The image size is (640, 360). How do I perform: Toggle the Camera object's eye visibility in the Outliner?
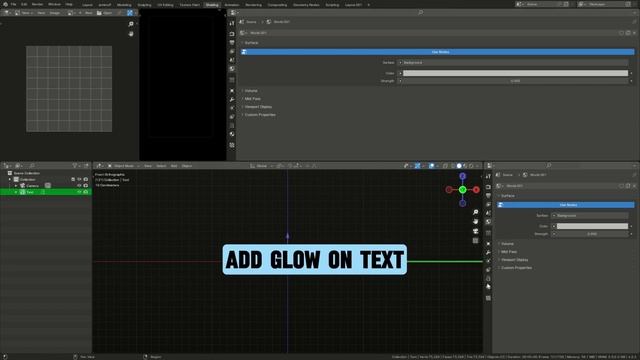[79, 186]
